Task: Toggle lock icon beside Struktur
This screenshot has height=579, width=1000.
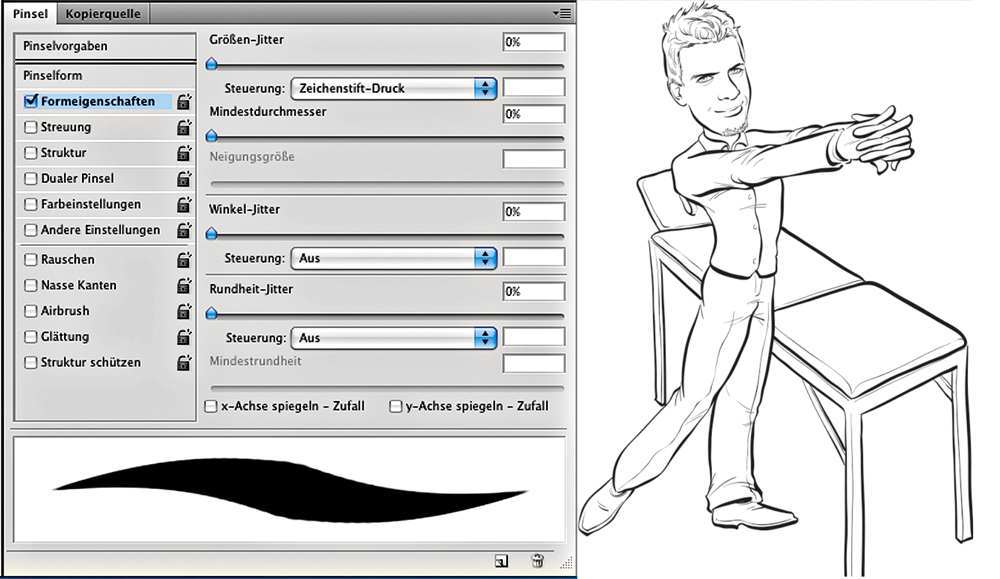Action: coord(184,153)
